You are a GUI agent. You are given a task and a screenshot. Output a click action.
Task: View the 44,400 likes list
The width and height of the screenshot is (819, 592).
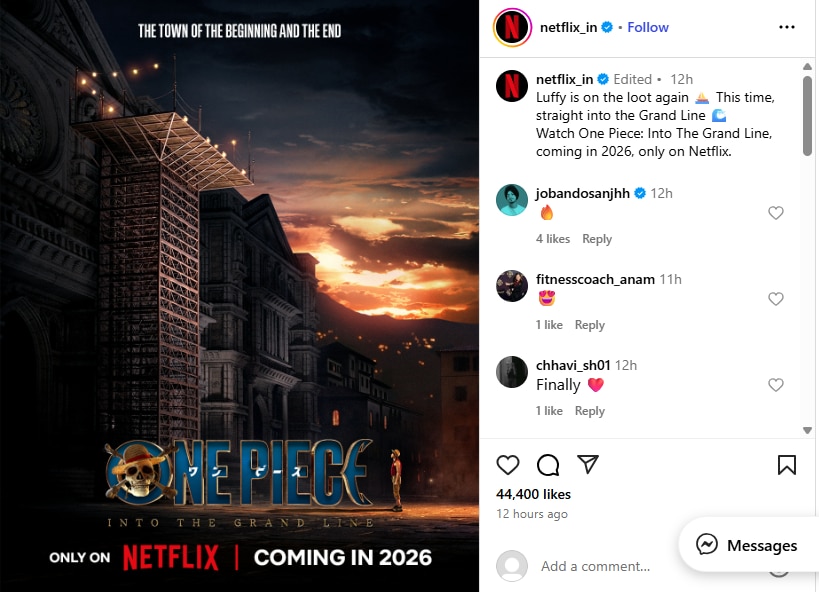[533, 494]
